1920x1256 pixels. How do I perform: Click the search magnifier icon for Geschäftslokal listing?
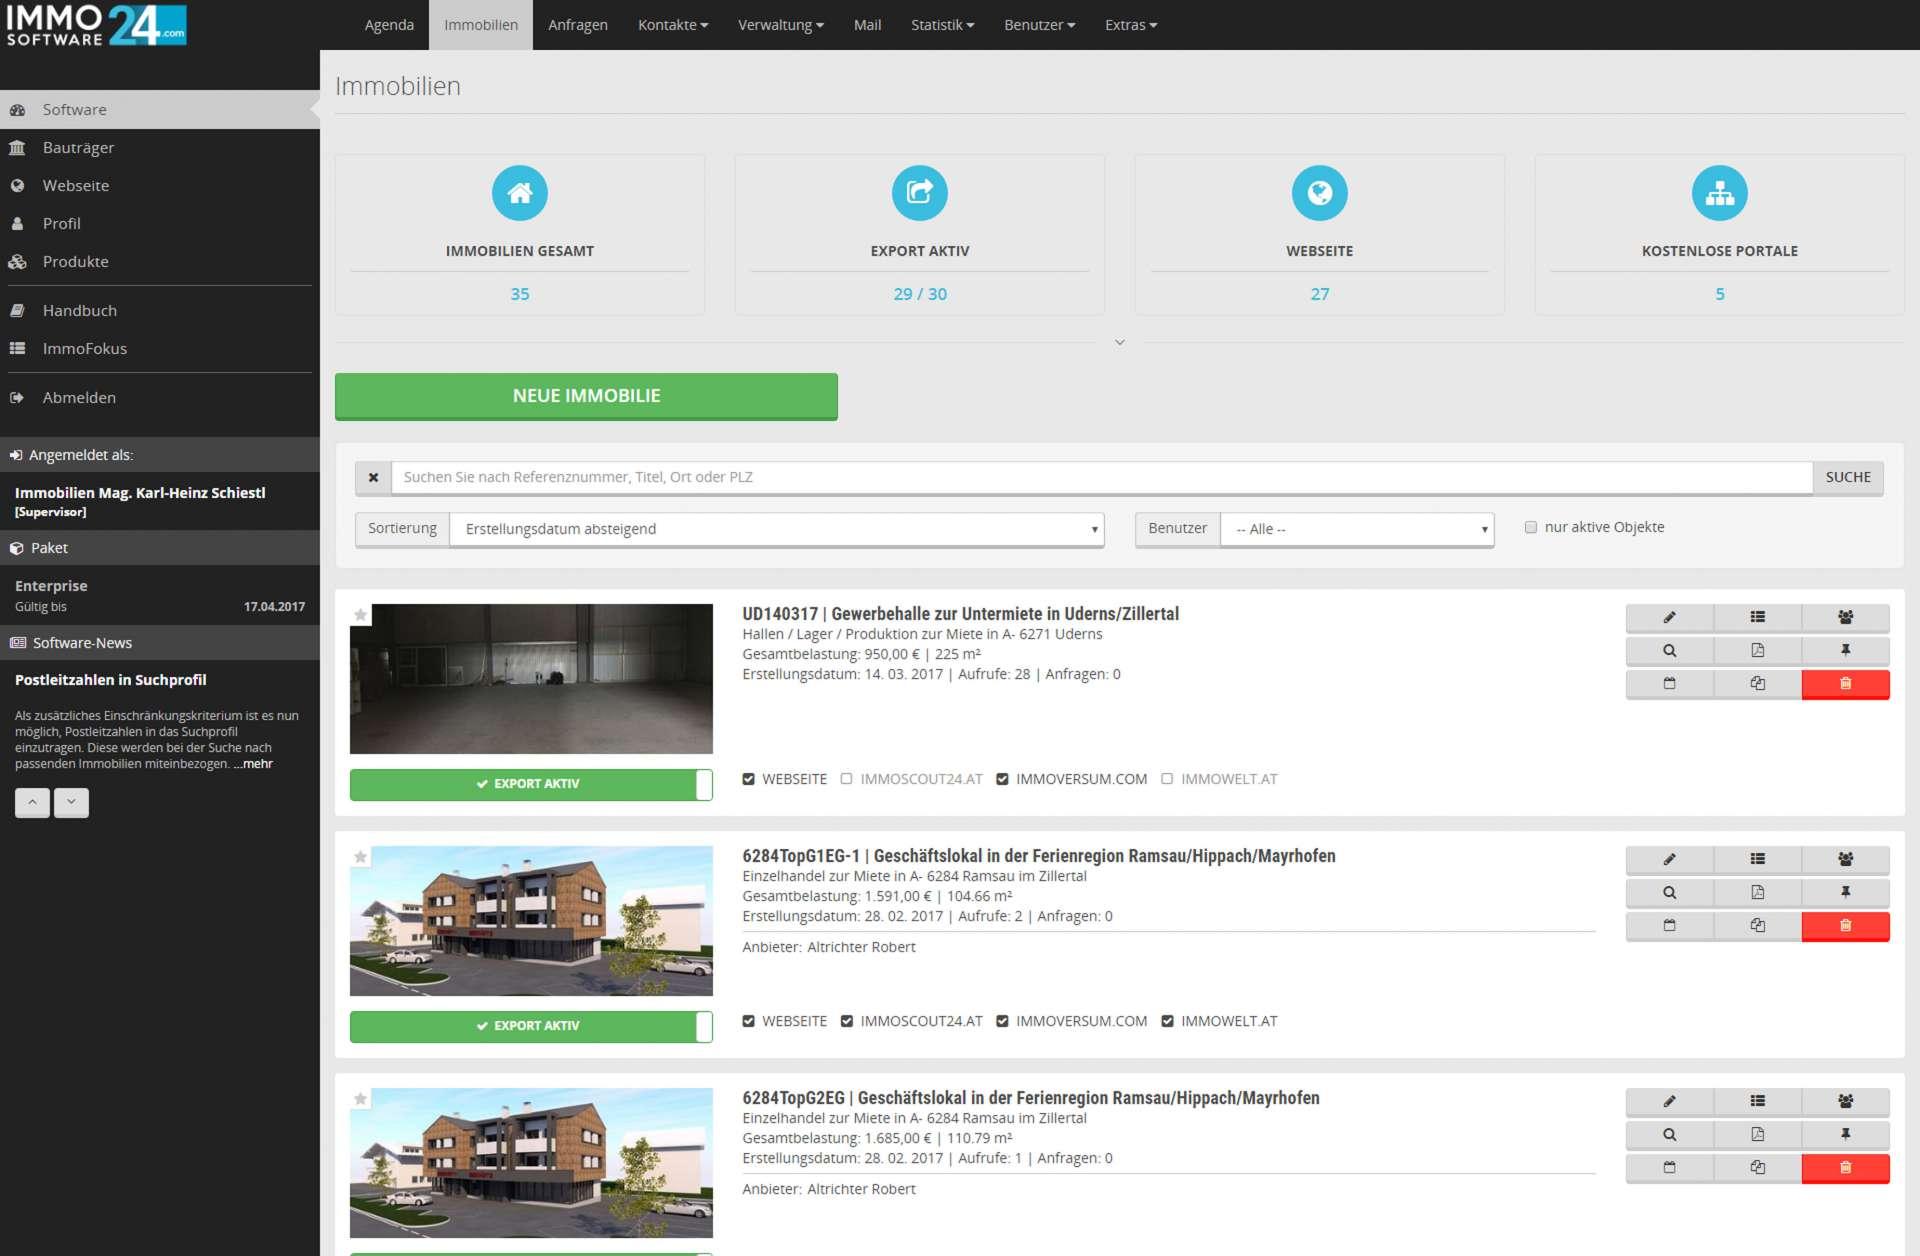(x=1669, y=892)
